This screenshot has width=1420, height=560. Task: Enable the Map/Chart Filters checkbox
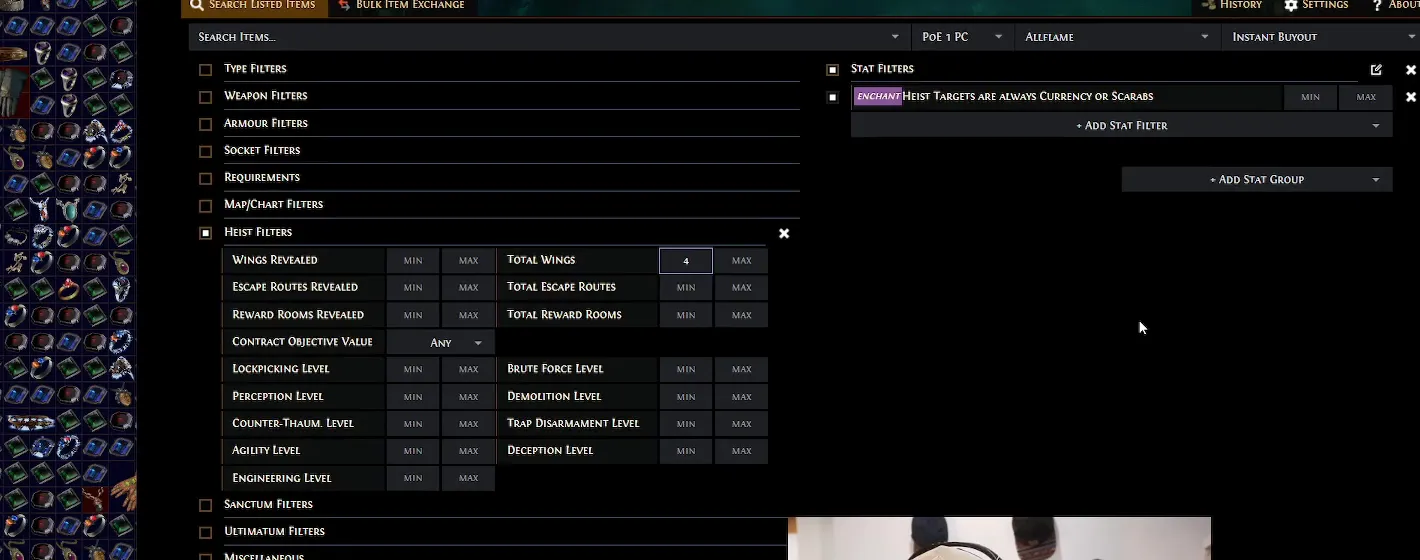point(205,205)
